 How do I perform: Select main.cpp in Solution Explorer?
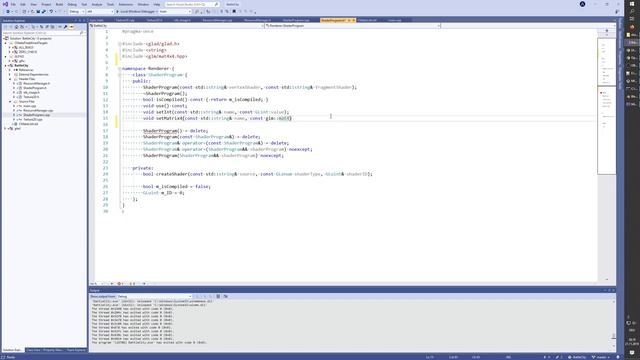coord(29,106)
